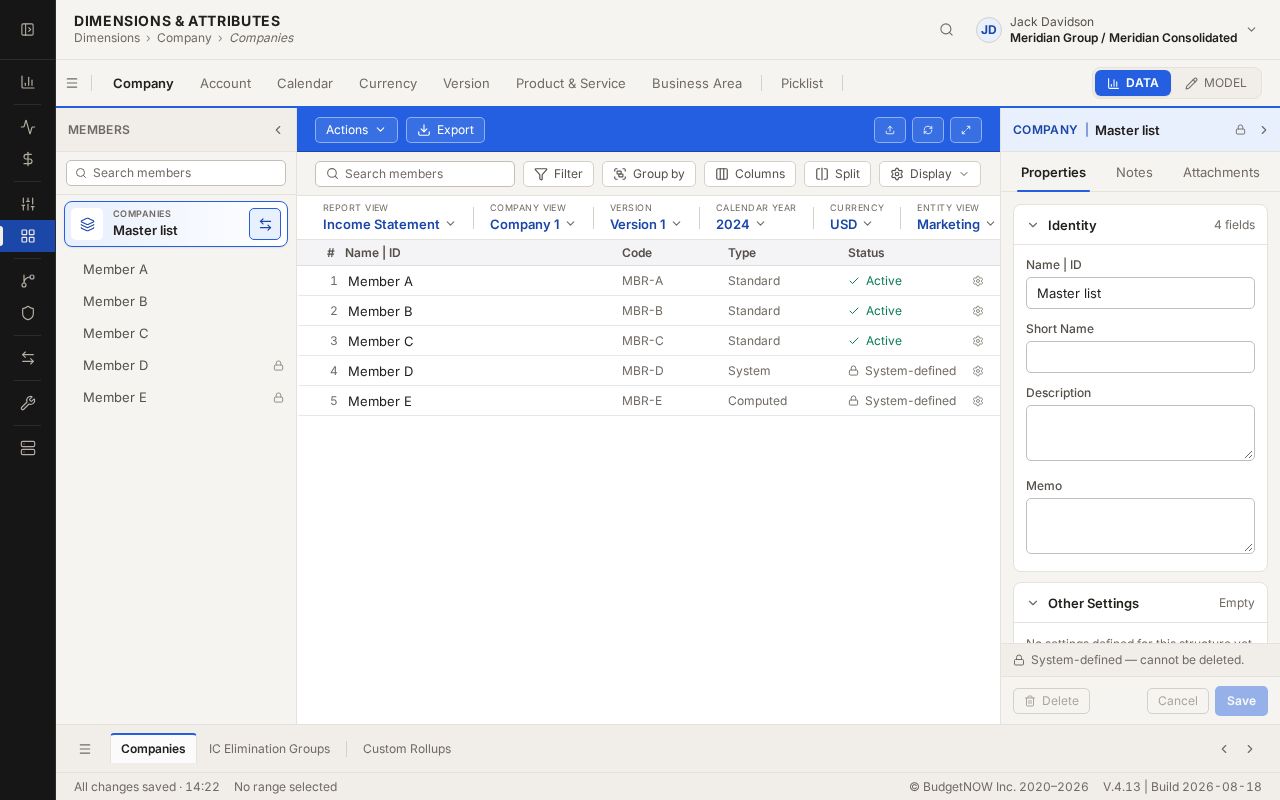The width and height of the screenshot is (1280, 800).
Task: Open the grid dimensions icon in left rail
Action: click(28, 236)
